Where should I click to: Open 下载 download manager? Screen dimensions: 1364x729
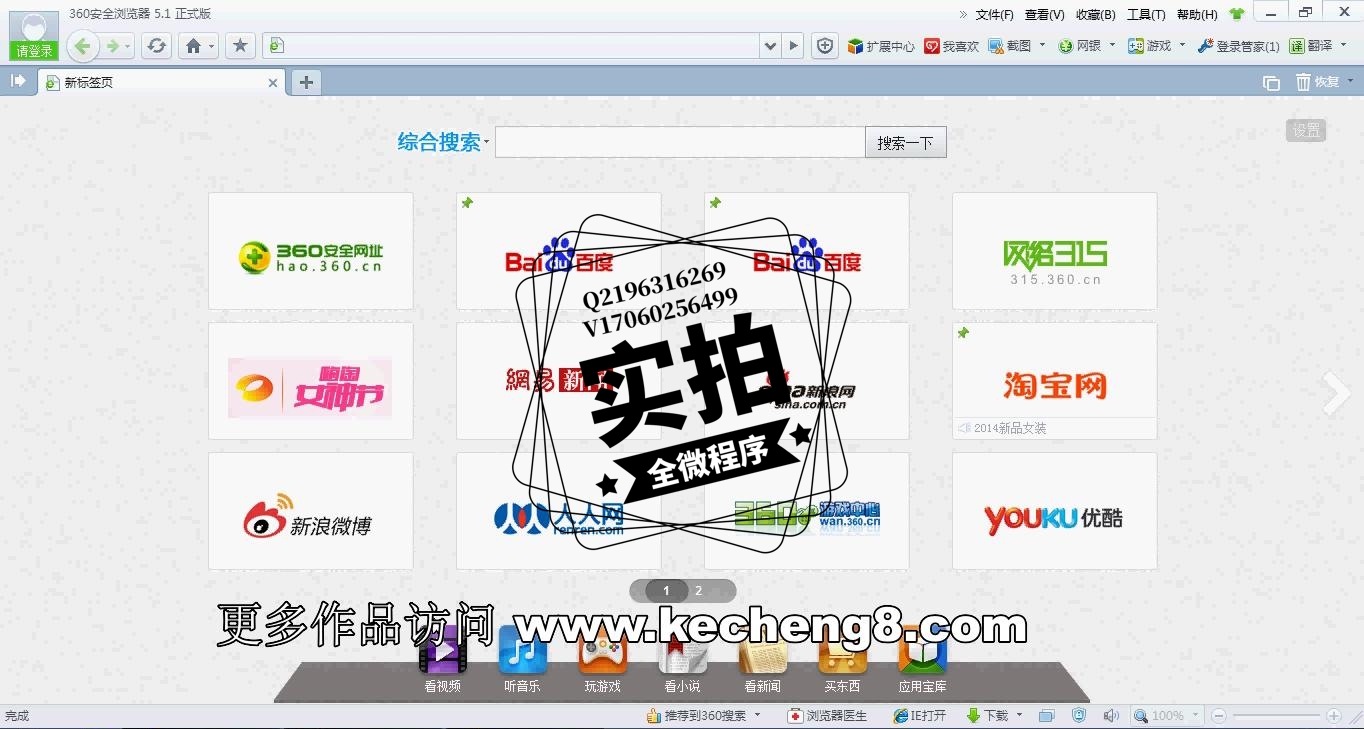coord(988,716)
